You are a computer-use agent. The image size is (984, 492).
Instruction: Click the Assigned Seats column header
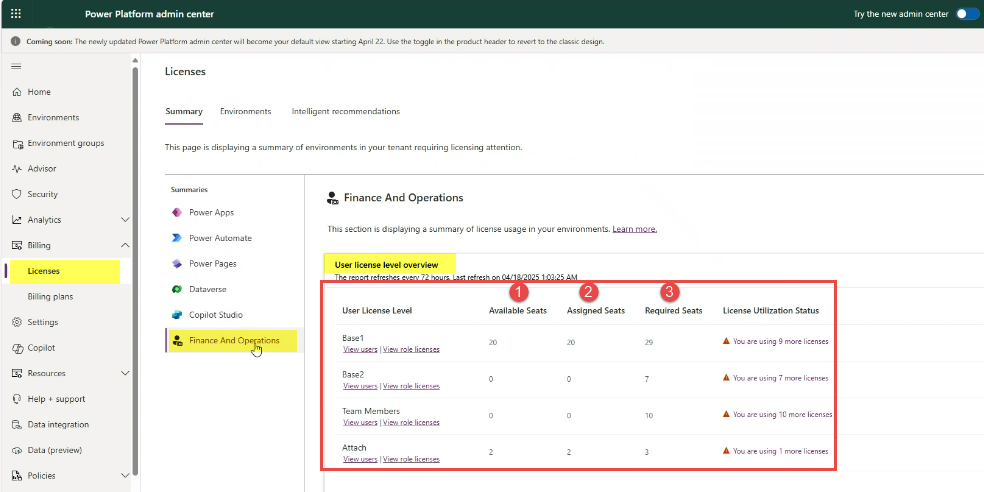tap(596, 310)
